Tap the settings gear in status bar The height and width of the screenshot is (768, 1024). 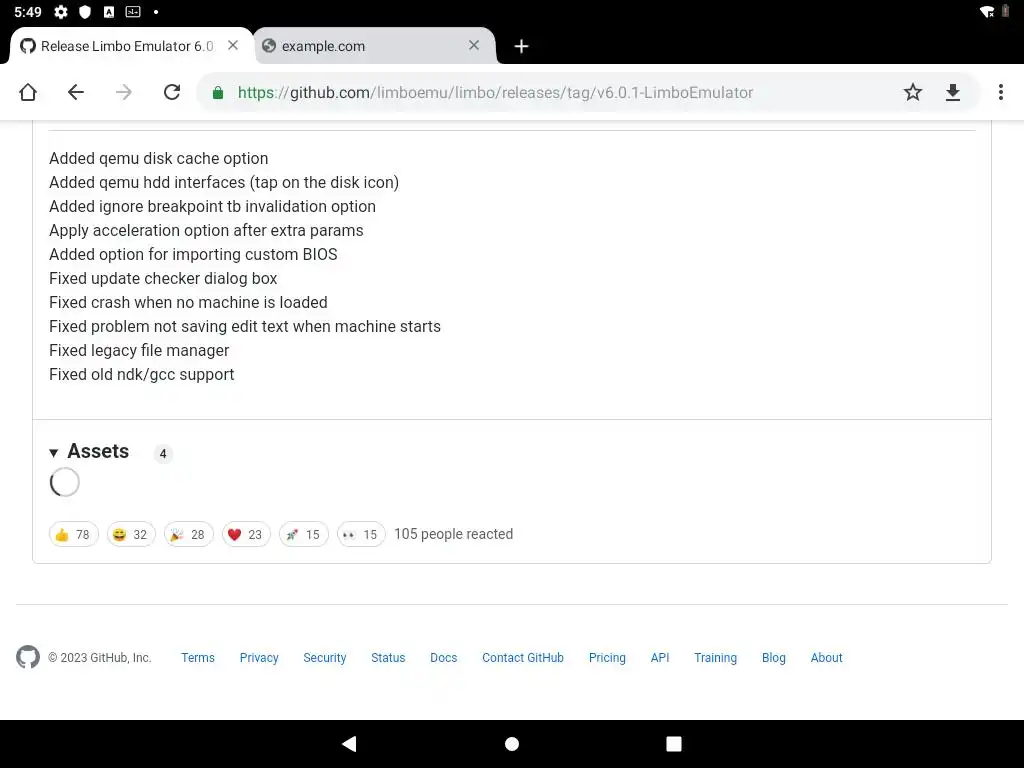61,12
